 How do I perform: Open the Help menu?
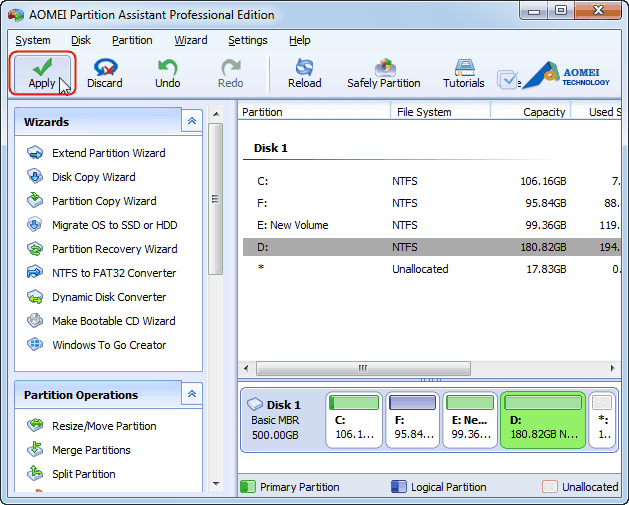click(300, 41)
